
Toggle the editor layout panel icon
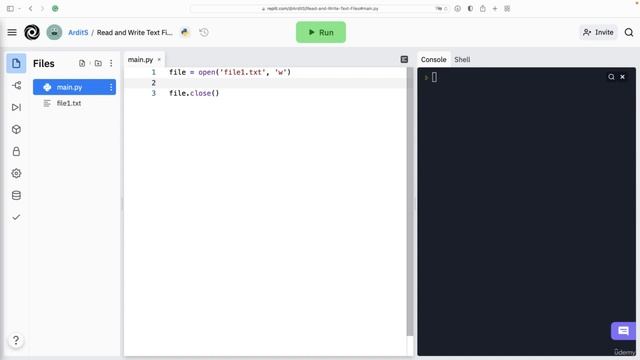tap(404, 60)
